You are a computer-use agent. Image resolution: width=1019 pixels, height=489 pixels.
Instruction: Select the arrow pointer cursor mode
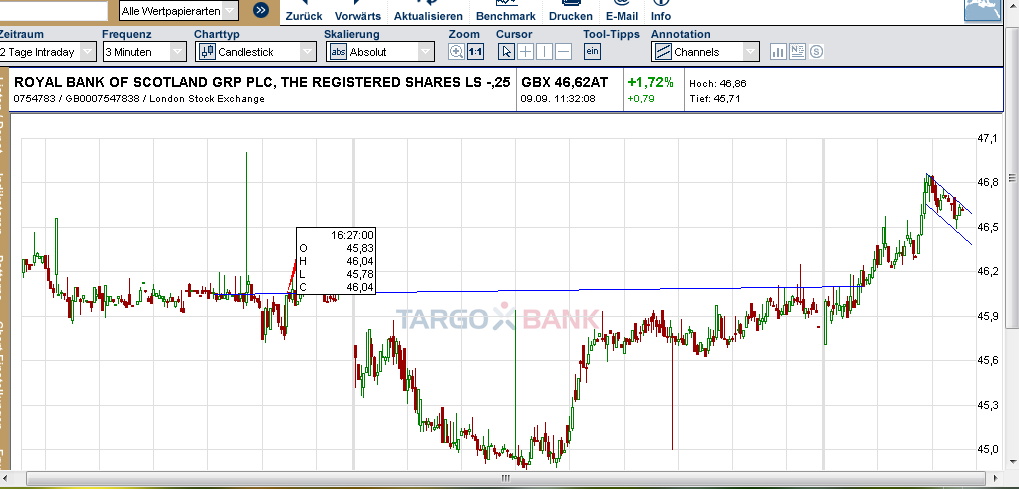coord(504,52)
